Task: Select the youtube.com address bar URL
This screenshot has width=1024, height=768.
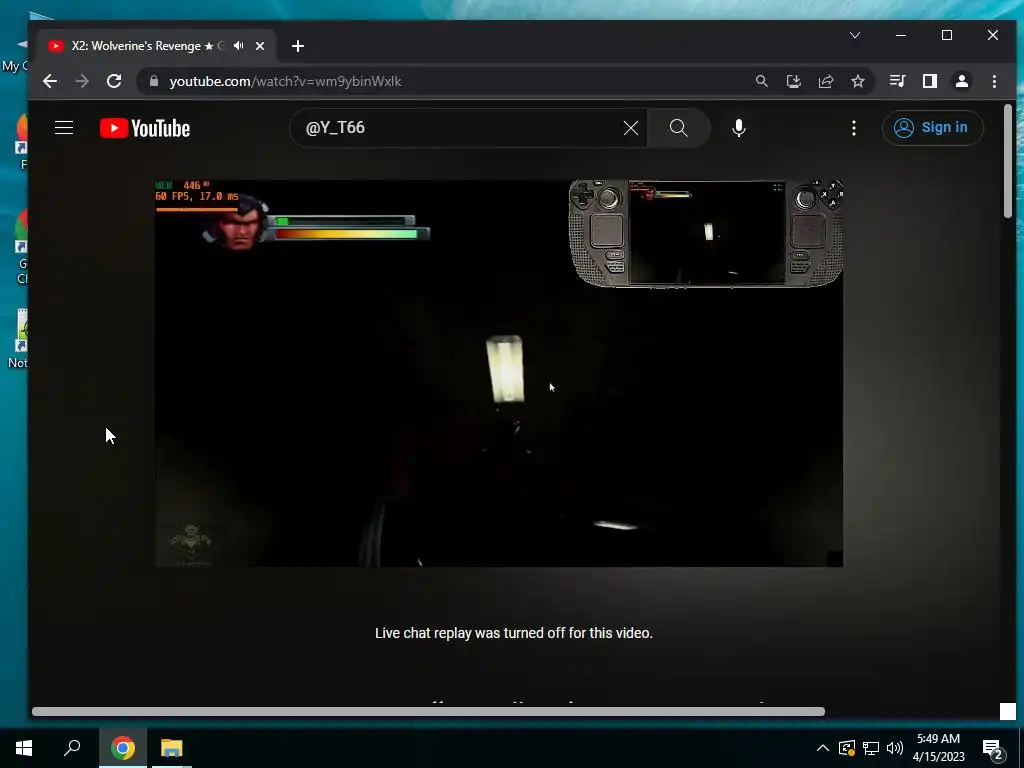Action: point(285,82)
